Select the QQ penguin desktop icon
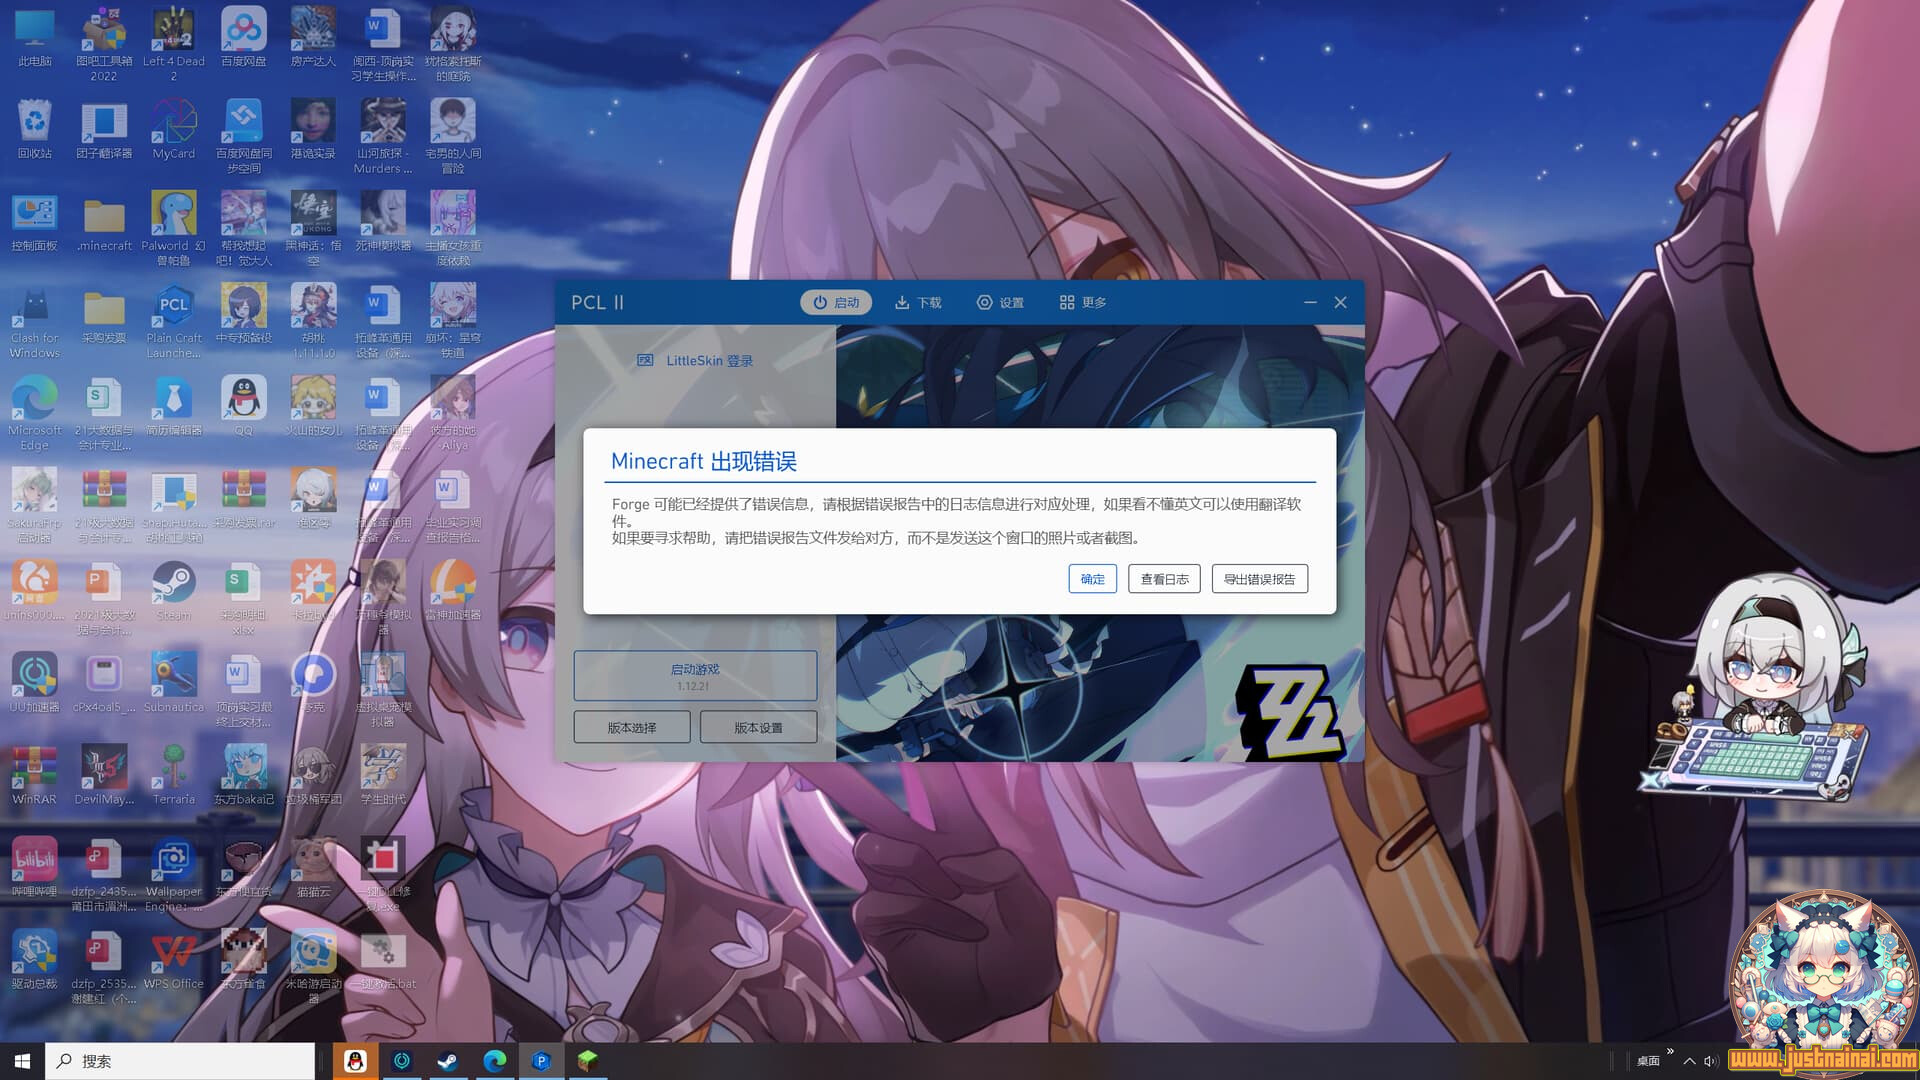 pos(243,408)
